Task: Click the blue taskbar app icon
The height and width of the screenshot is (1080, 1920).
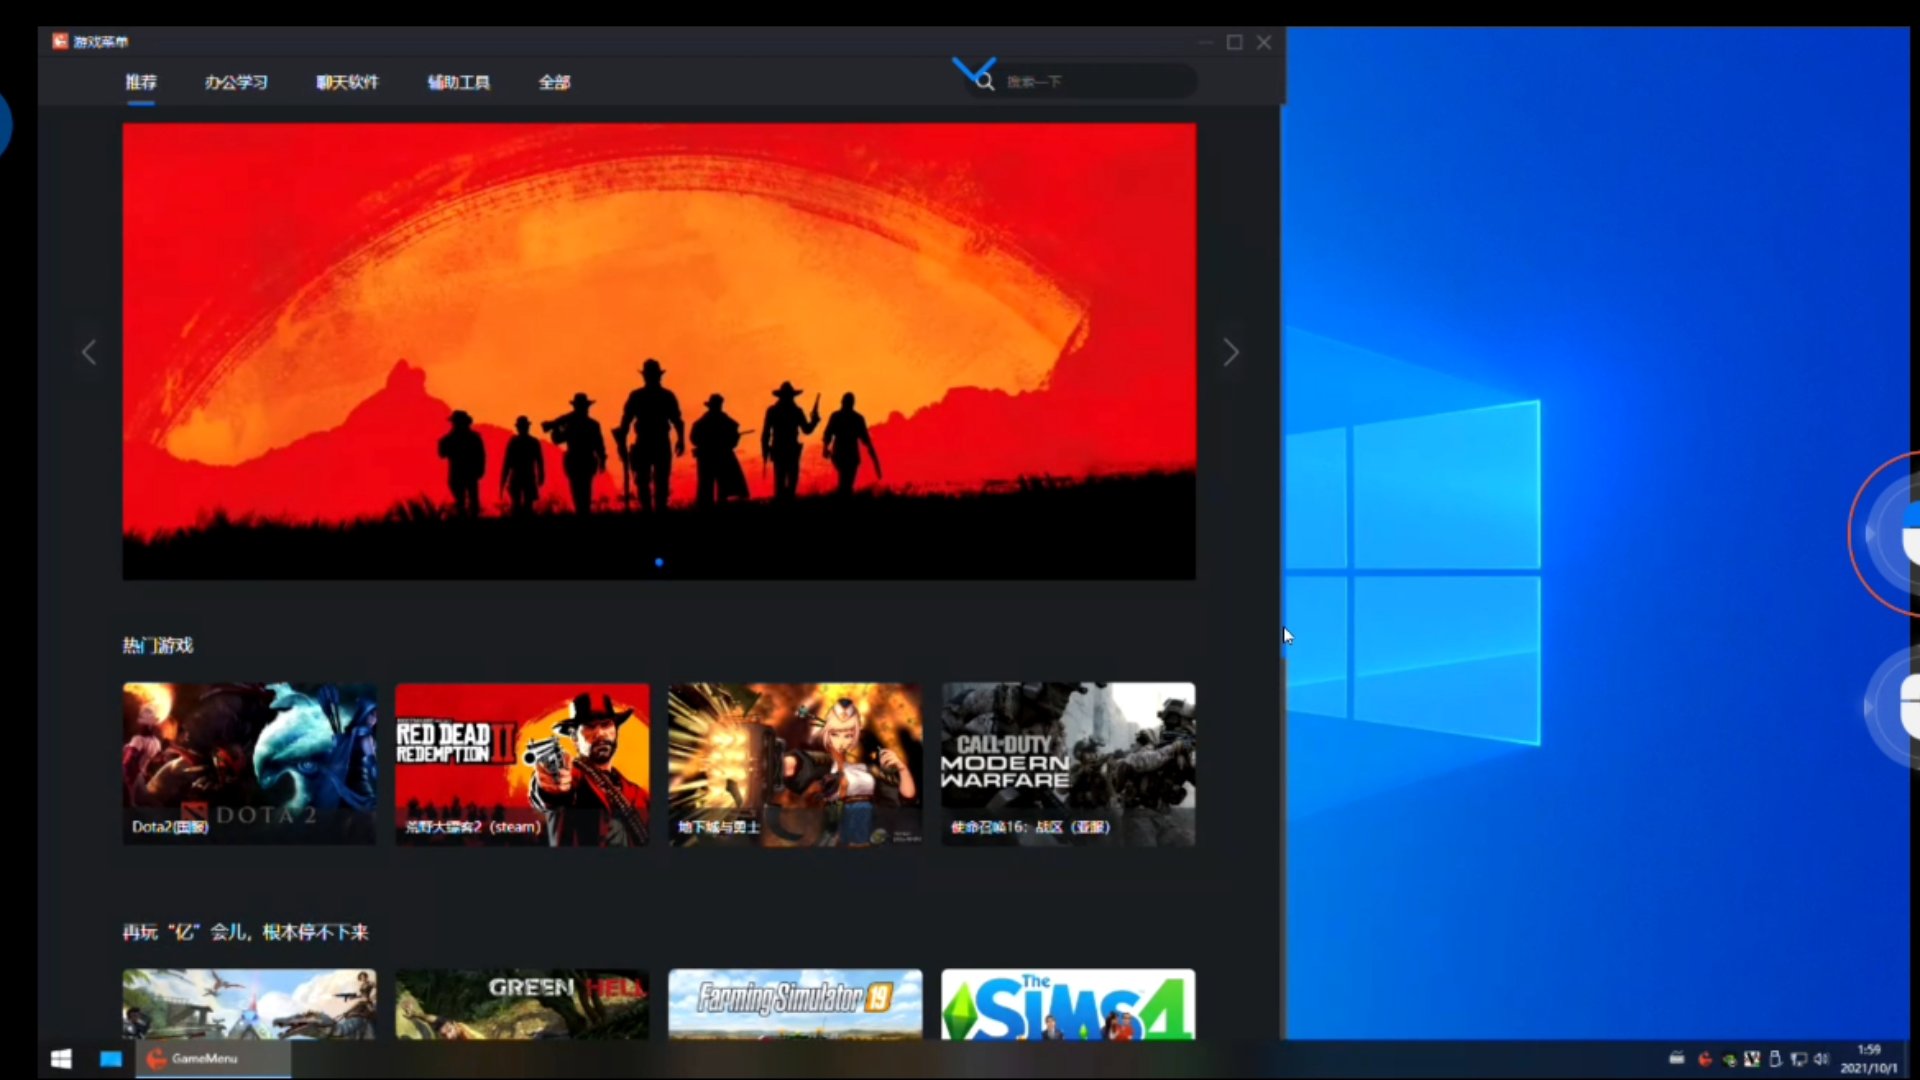Action: tap(110, 1059)
